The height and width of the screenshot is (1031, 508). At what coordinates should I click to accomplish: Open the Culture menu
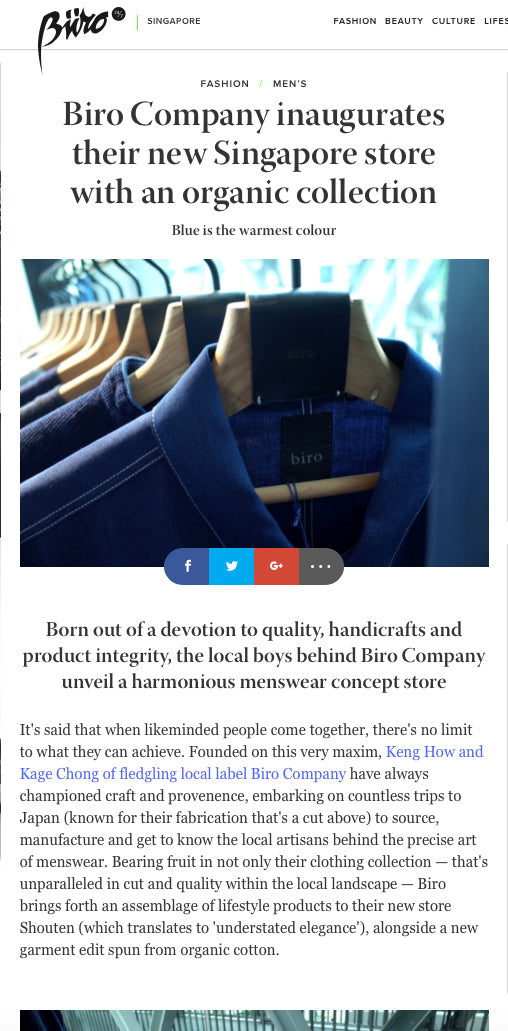(x=453, y=21)
